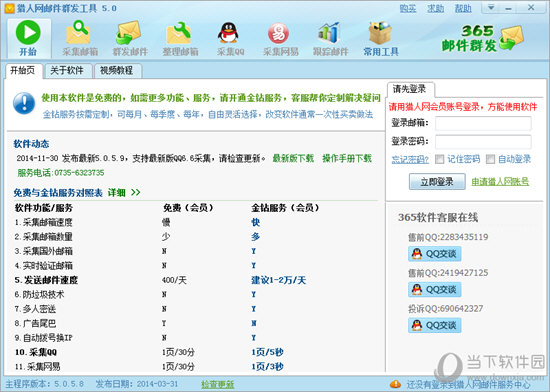550x392 pixels.
Task: Click the 立即登录 button
Action: 437,182
